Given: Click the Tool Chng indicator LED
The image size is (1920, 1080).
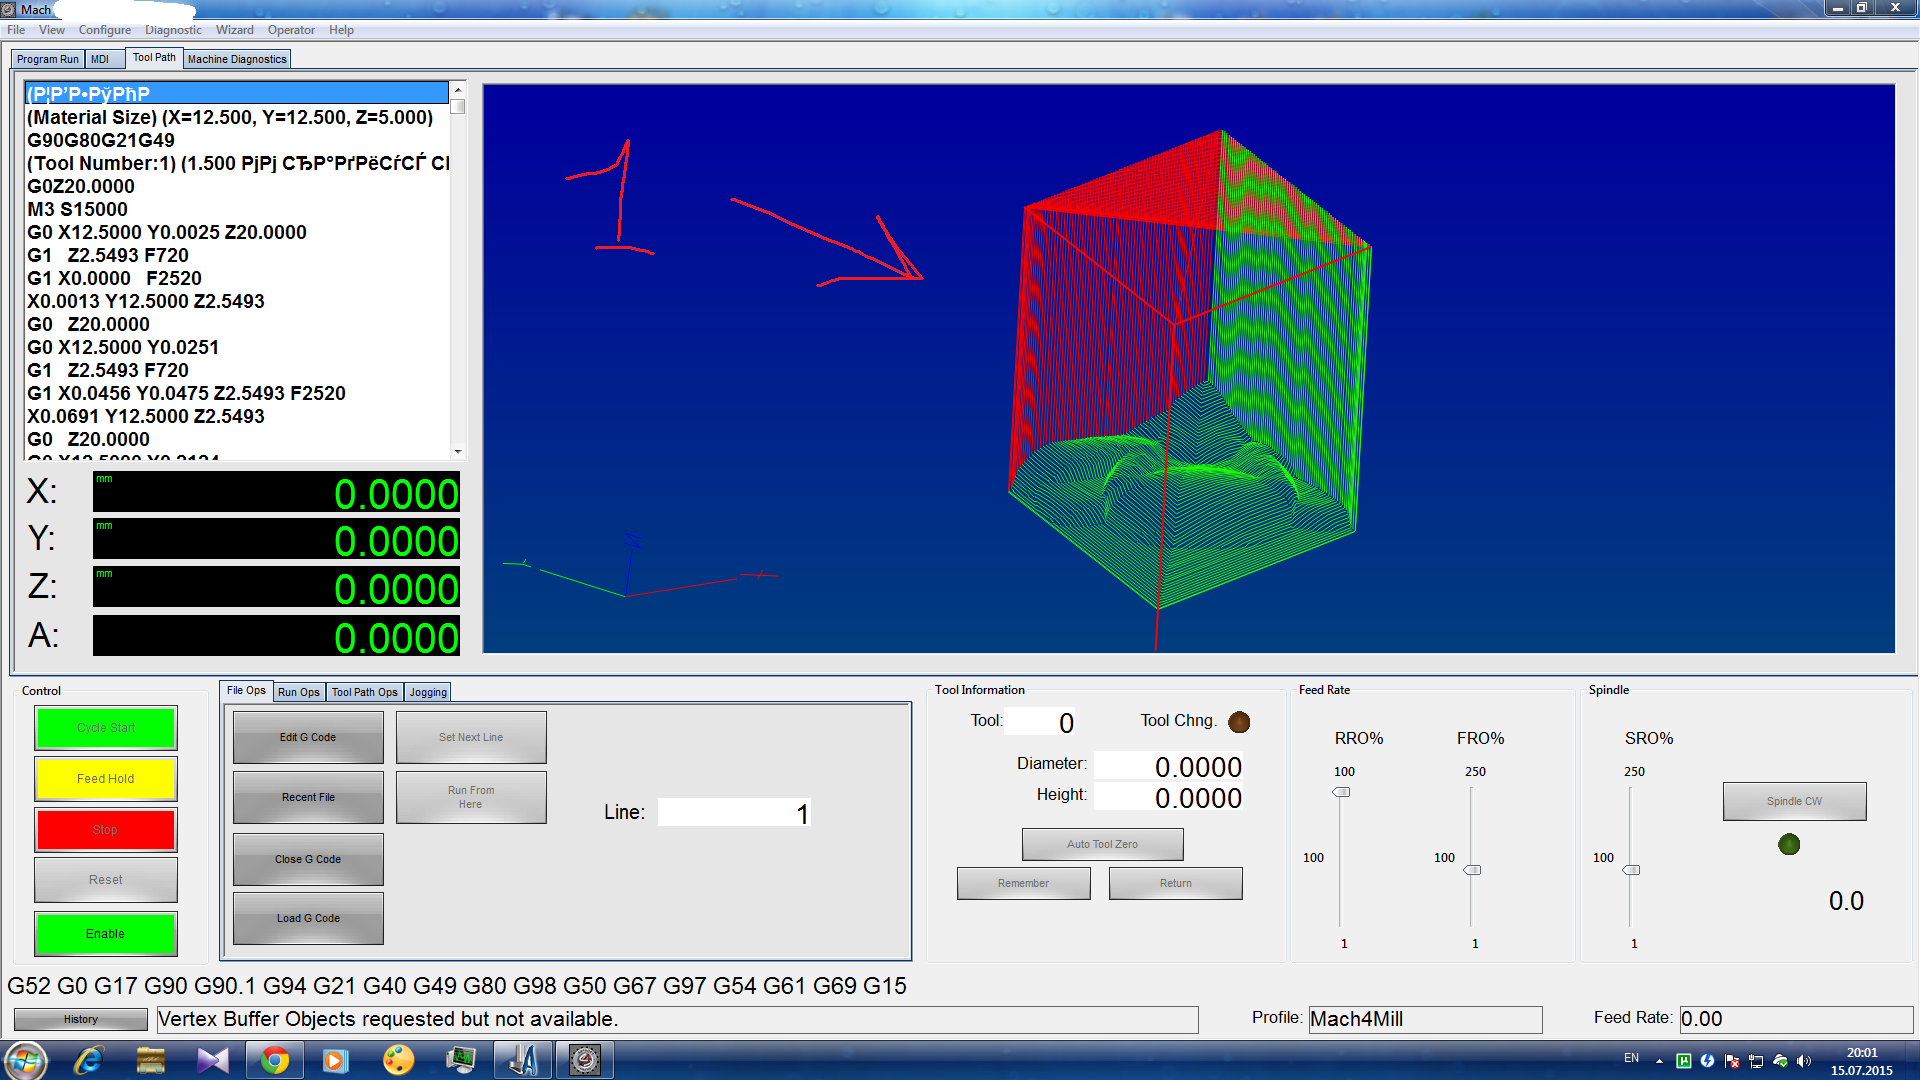Looking at the screenshot, I should tap(1238, 722).
